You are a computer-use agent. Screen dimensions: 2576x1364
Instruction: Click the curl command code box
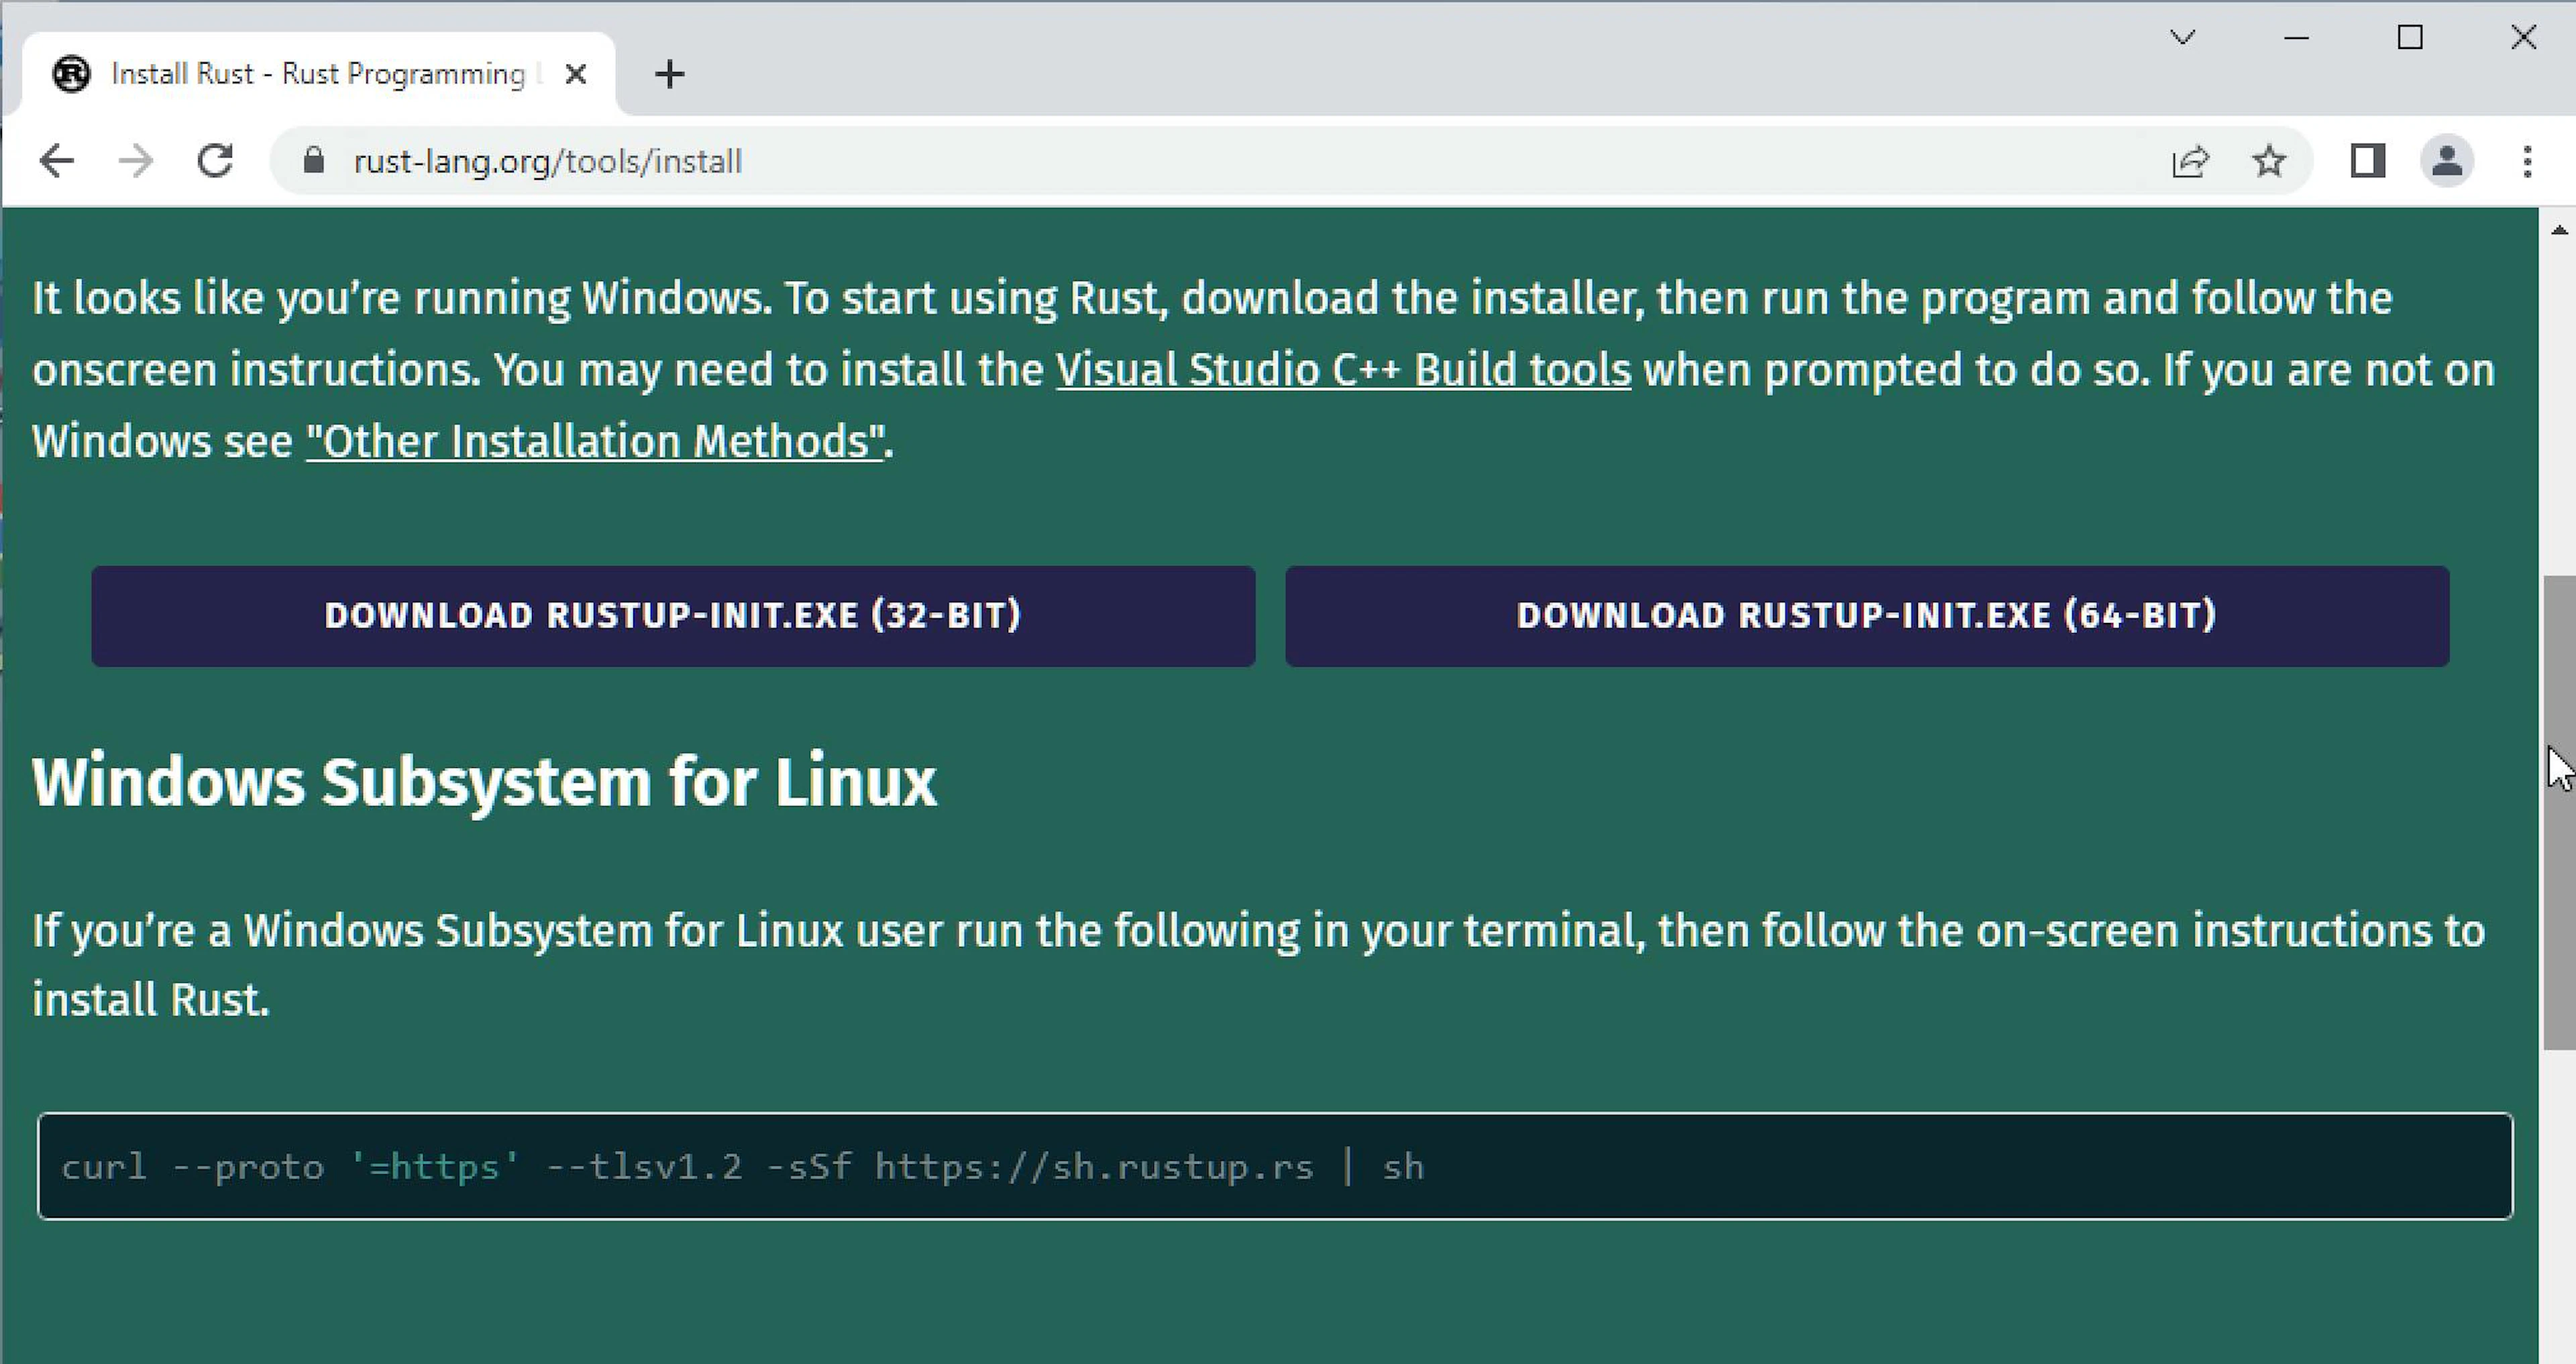point(1275,1166)
